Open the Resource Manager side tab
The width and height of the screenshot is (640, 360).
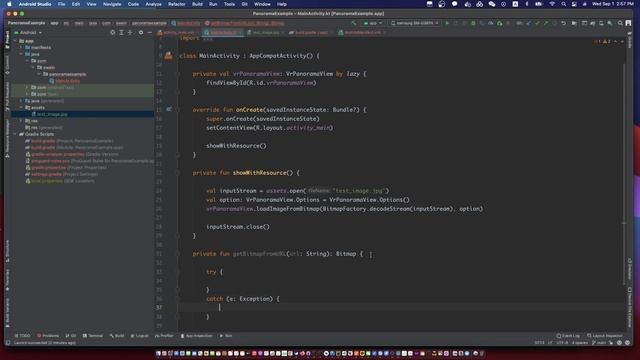[x=7, y=138]
